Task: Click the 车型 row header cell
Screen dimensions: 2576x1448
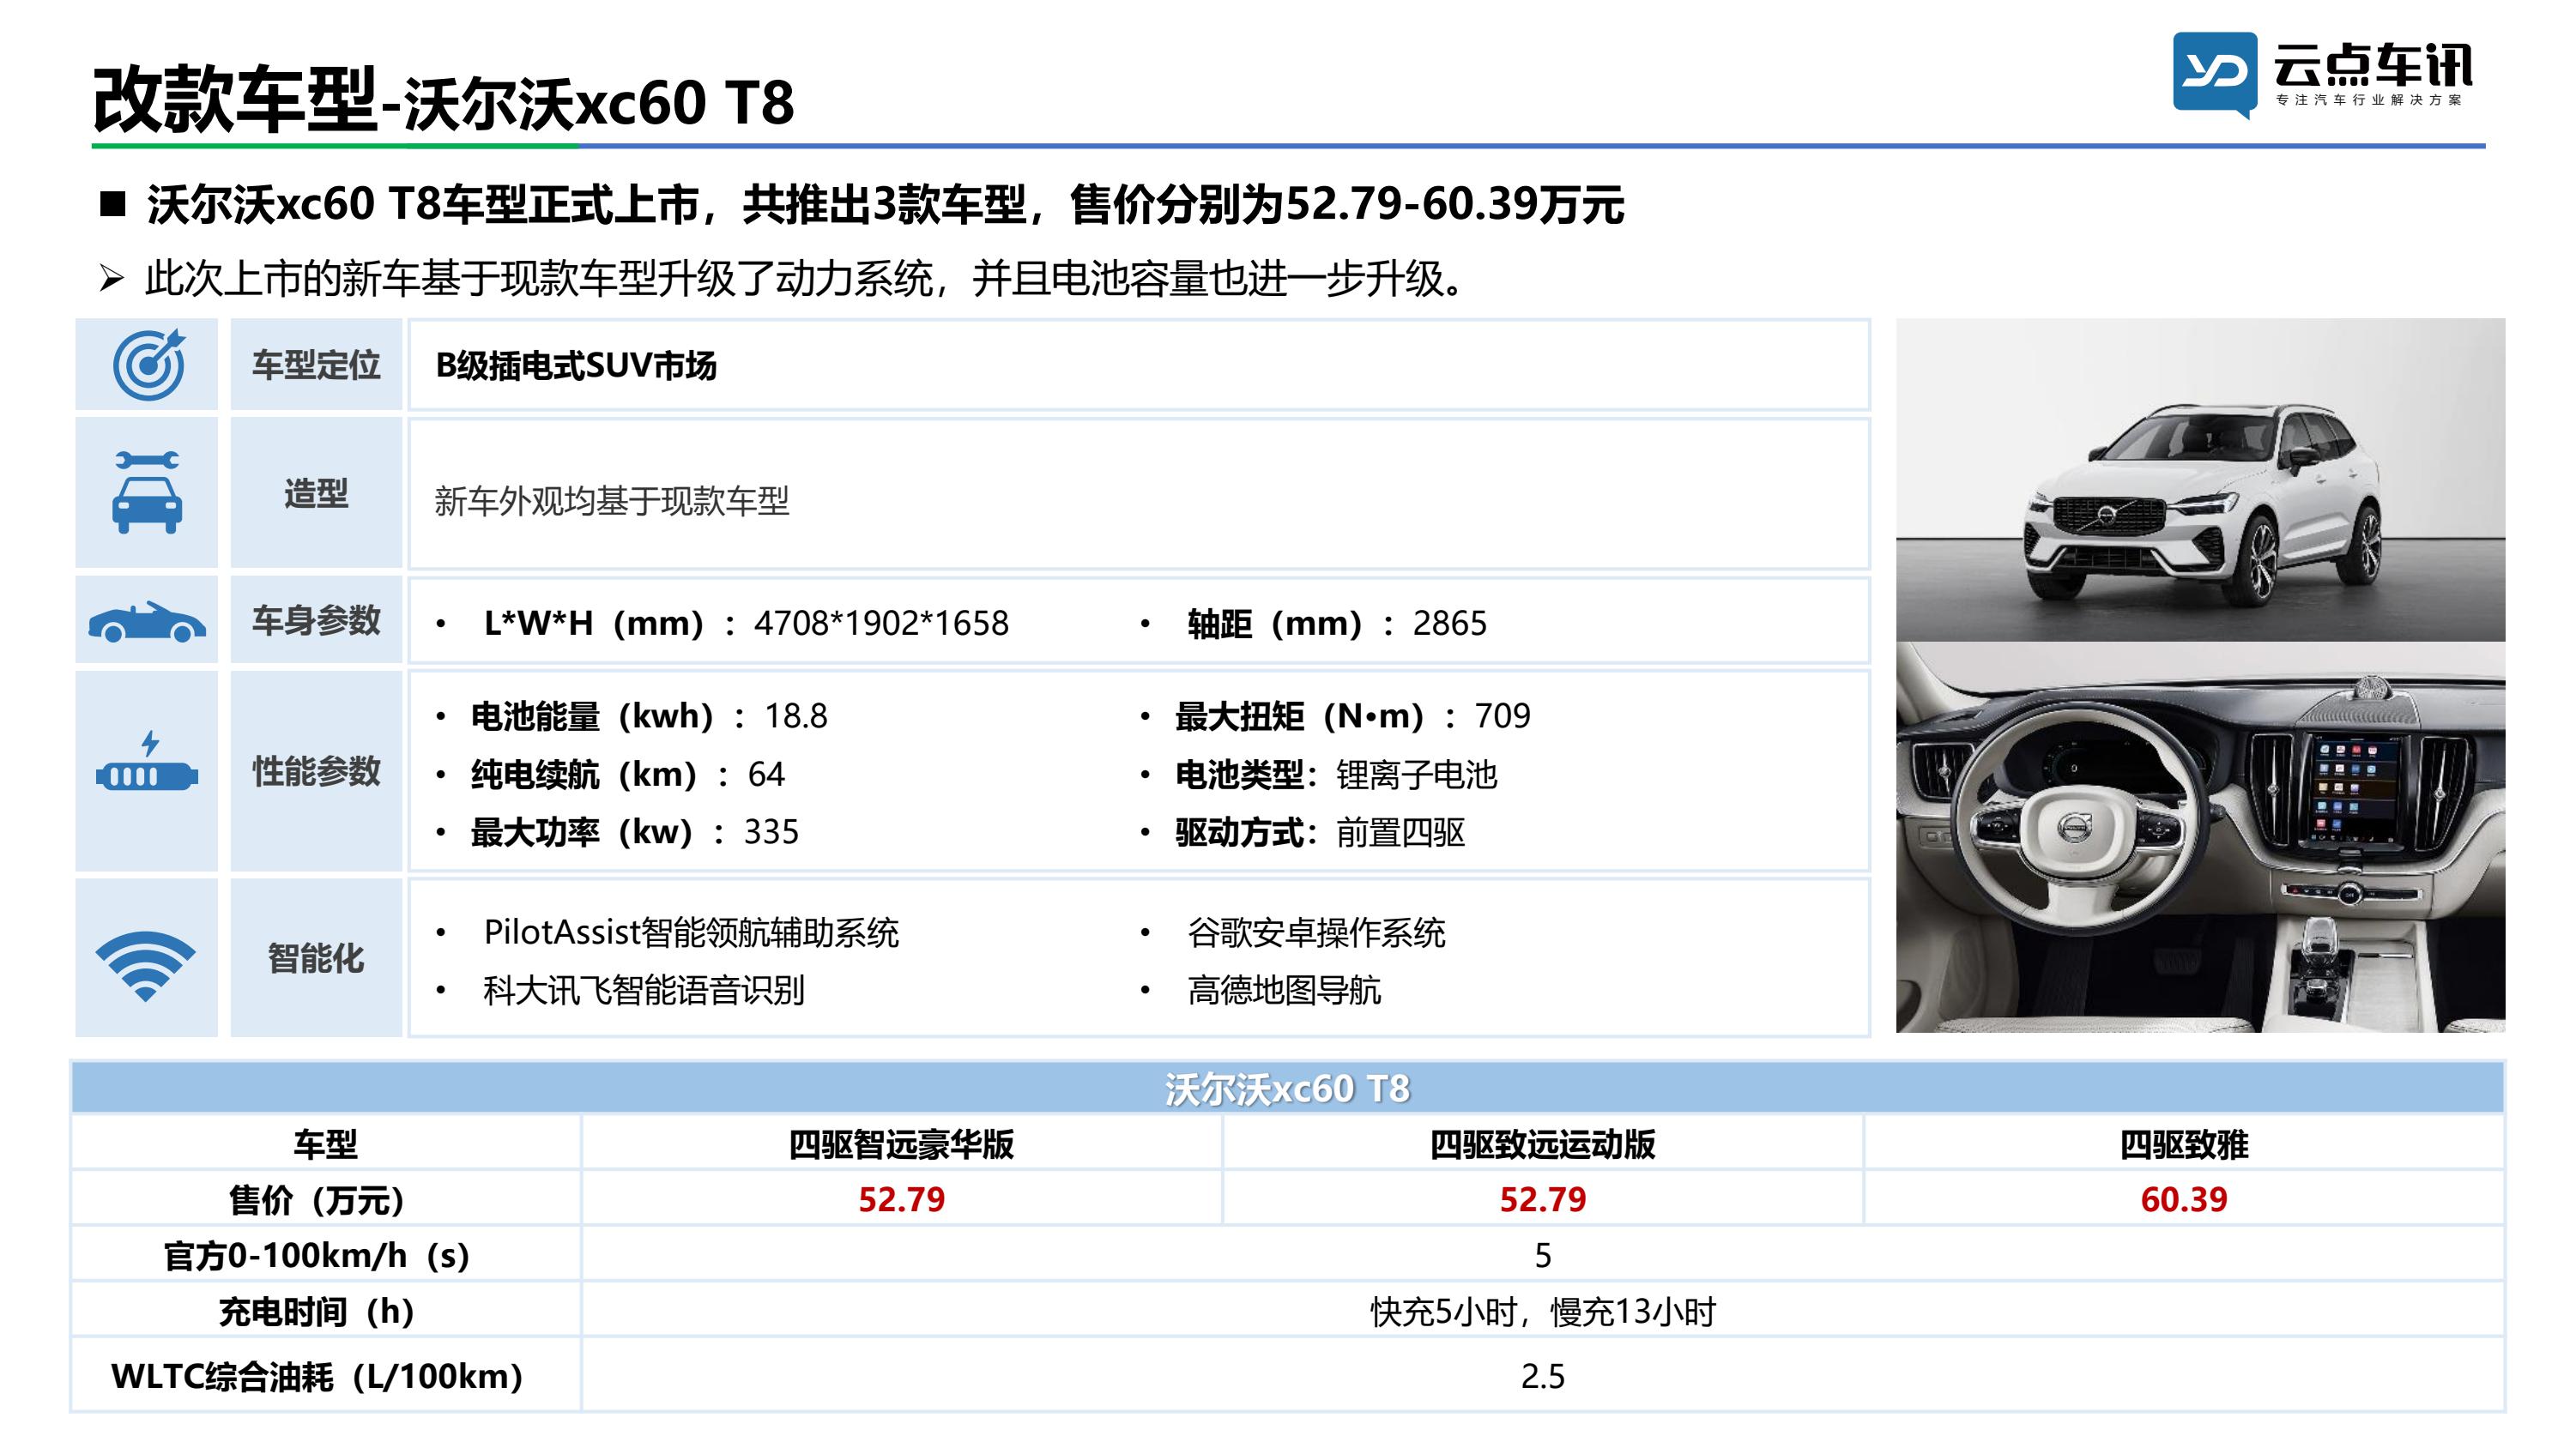Action: tap(326, 1143)
